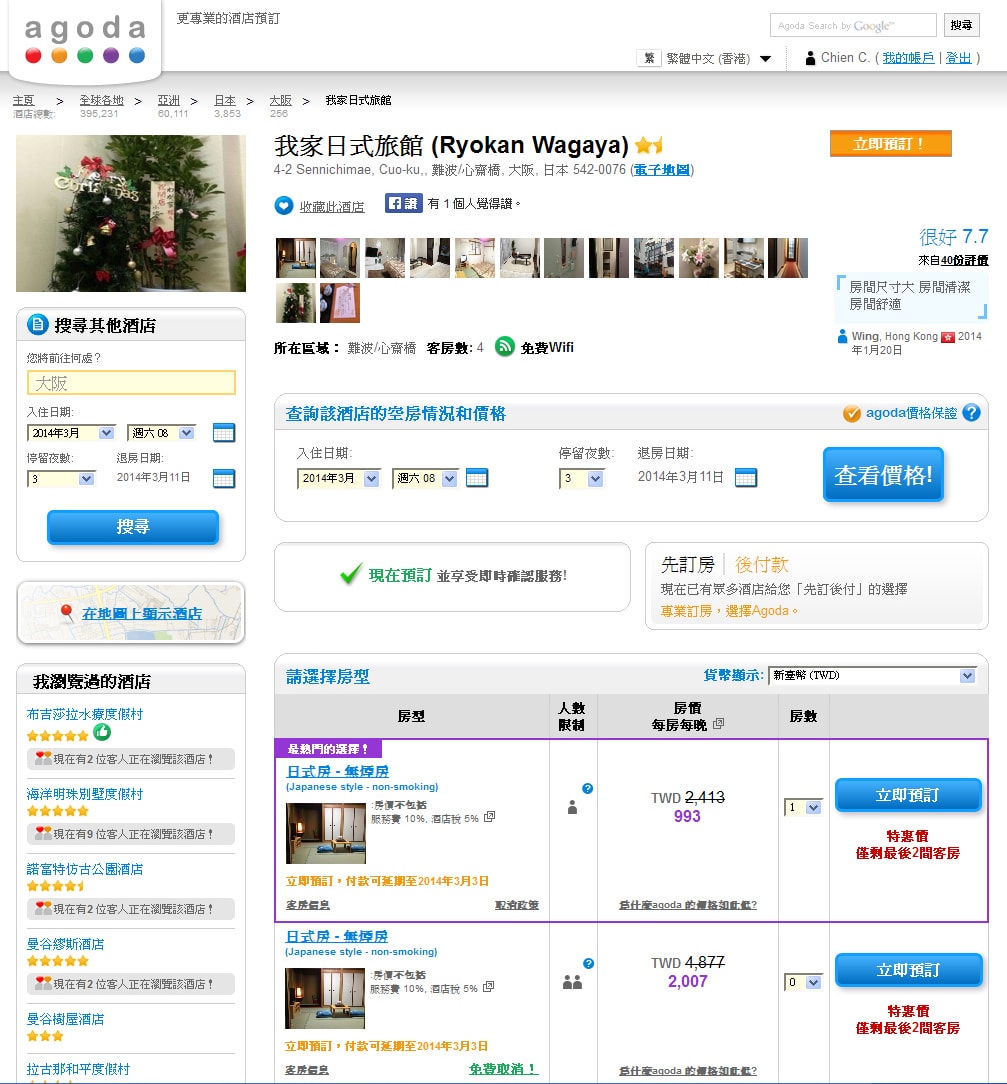Click the heart icon to save this hotel
Viewport: 1007px width, 1084px height.
pyautogui.click(x=284, y=205)
